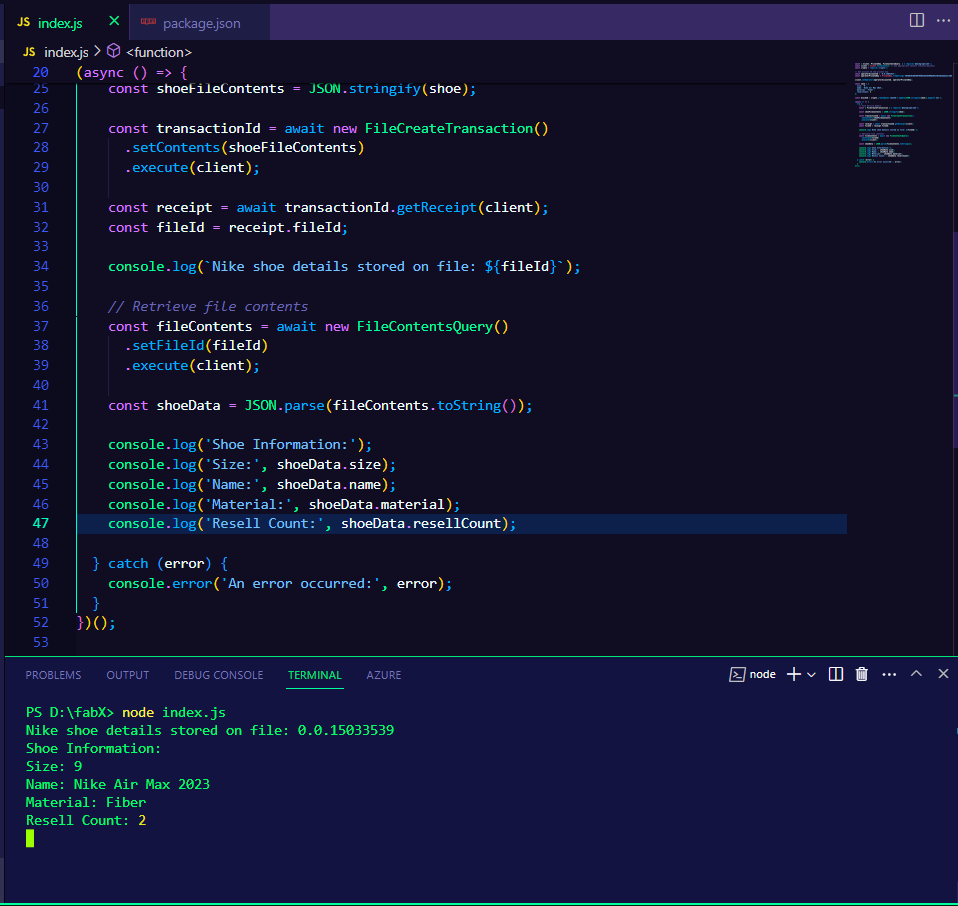
Task: Click 'Shoe Information:' string on line 43
Action: click(x=281, y=445)
